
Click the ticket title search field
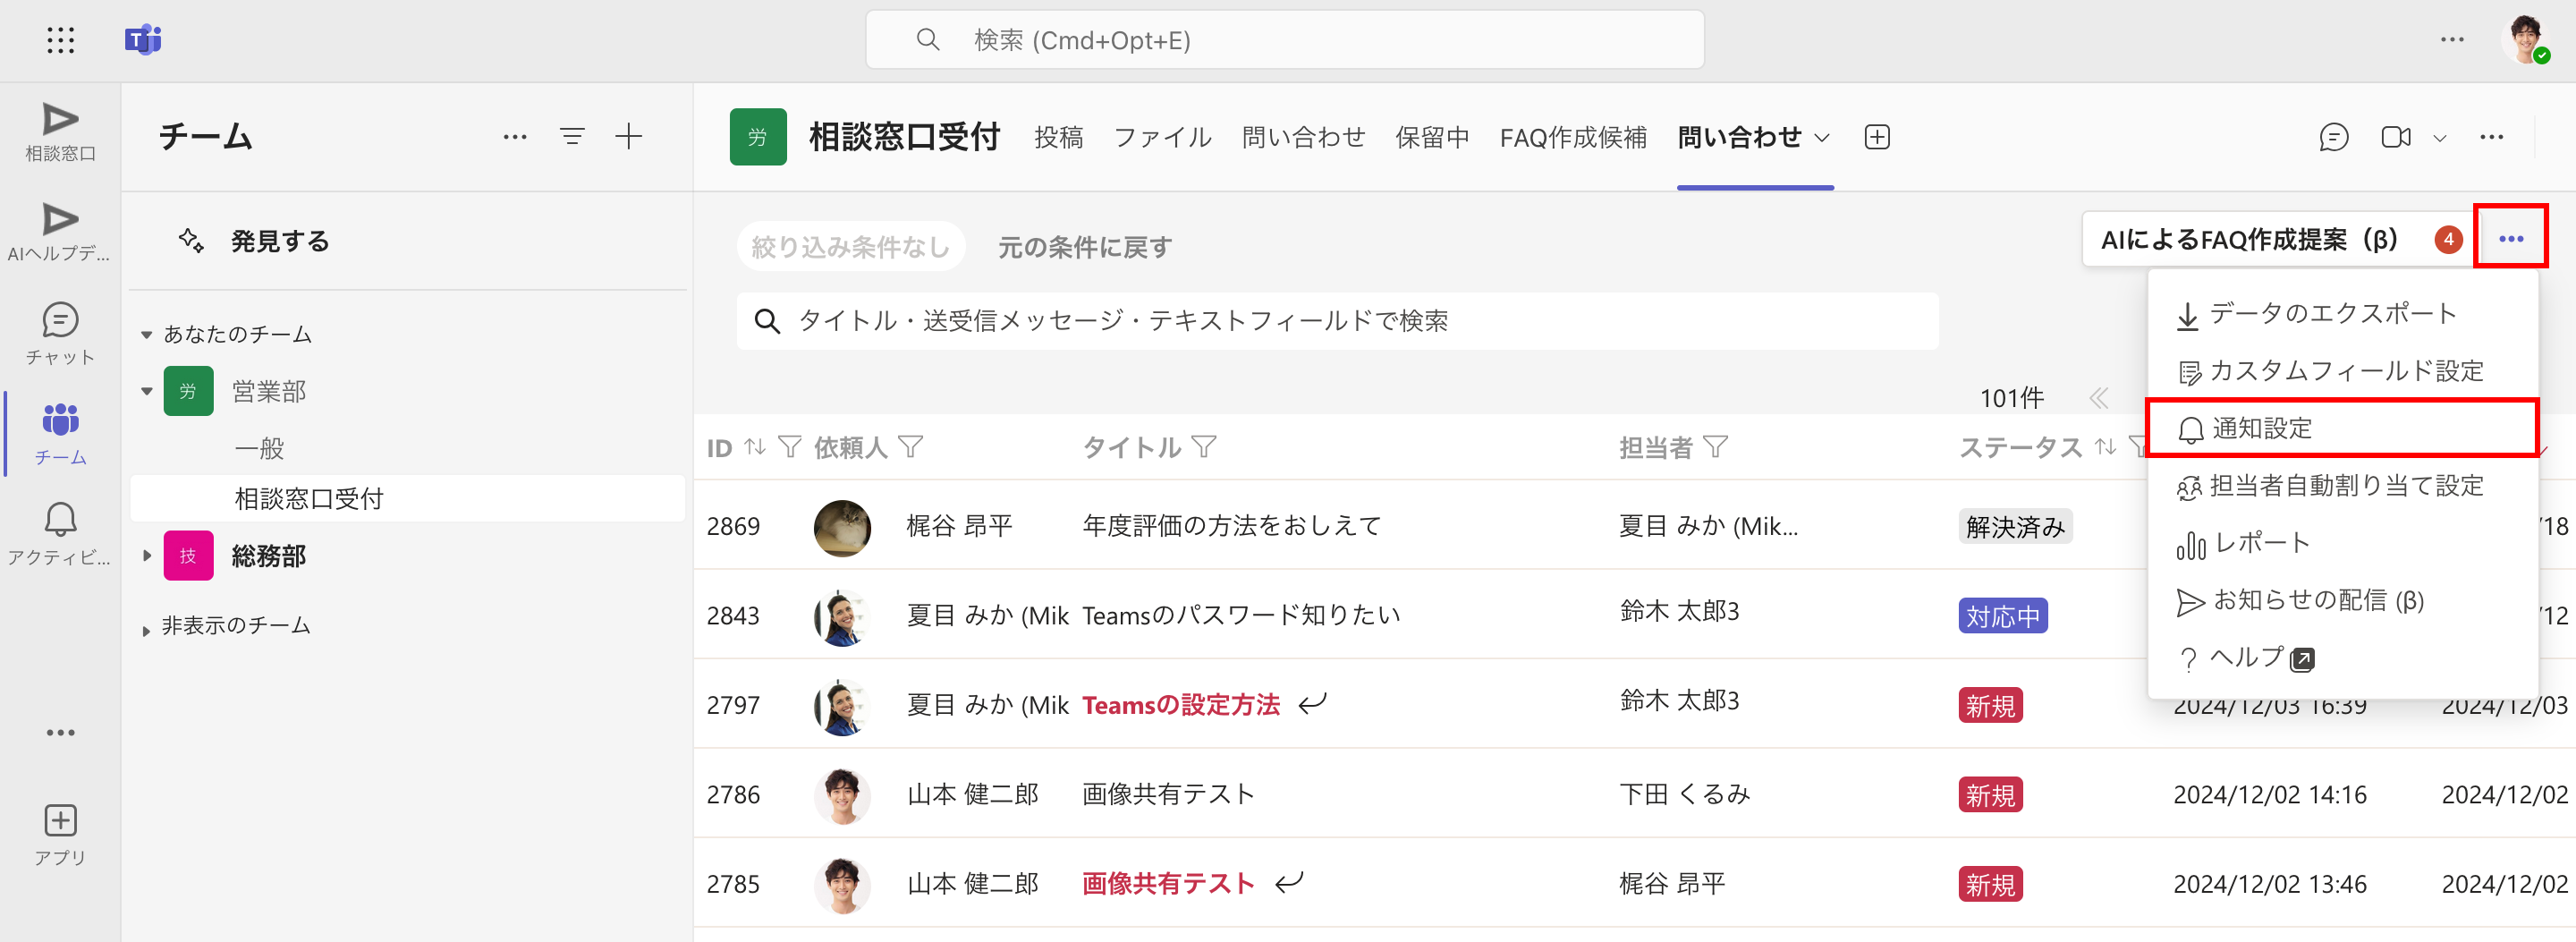click(1337, 321)
